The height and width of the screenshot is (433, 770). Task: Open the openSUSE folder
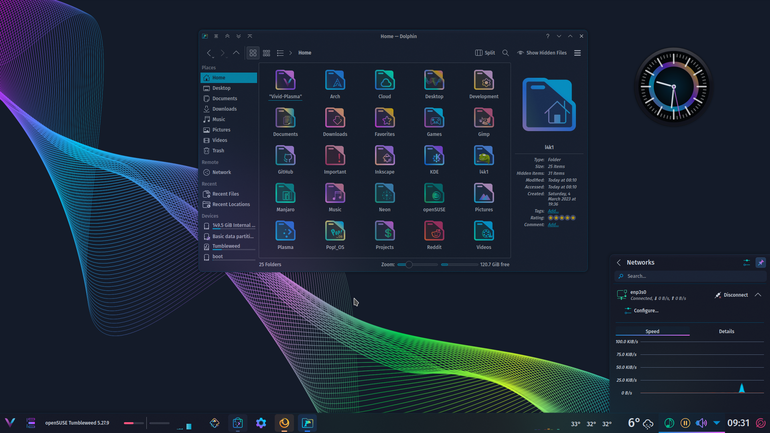(434, 197)
